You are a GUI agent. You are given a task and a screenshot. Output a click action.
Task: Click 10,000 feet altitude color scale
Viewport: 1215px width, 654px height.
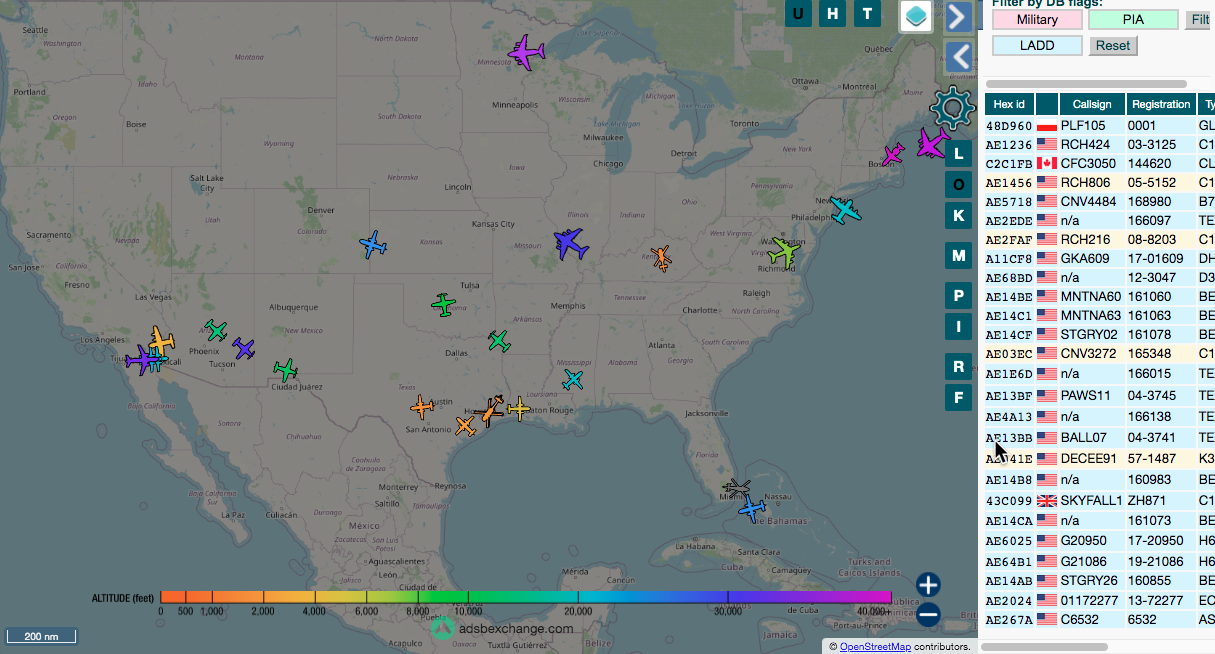point(469,597)
